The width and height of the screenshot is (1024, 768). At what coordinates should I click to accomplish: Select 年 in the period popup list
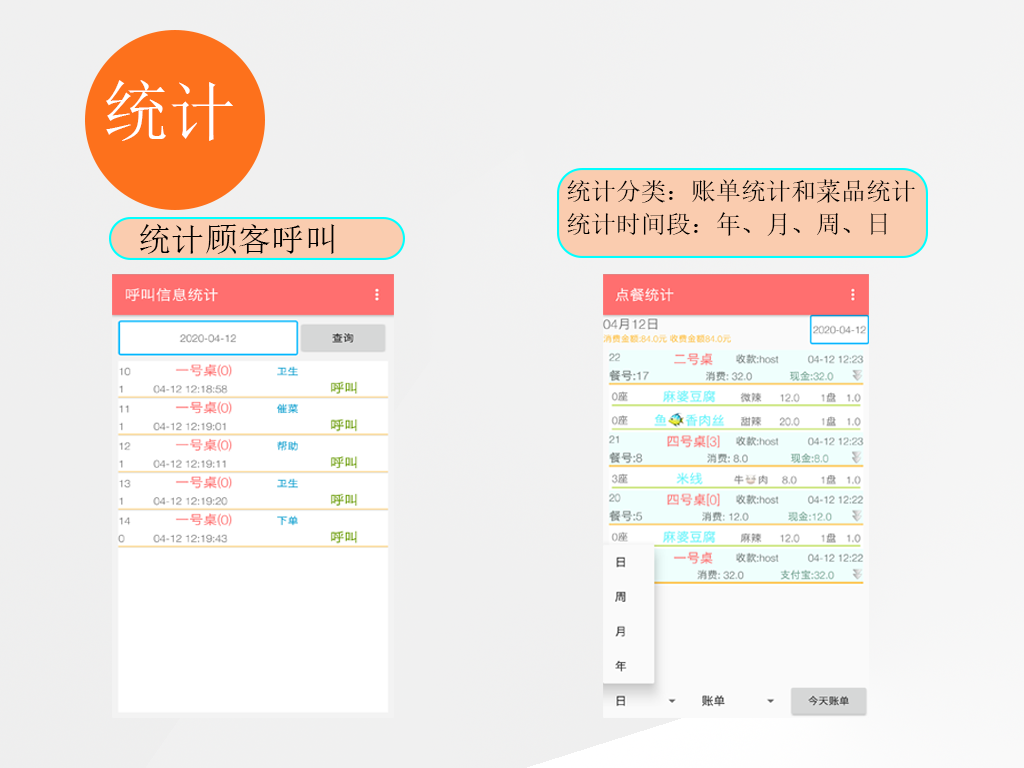621,666
